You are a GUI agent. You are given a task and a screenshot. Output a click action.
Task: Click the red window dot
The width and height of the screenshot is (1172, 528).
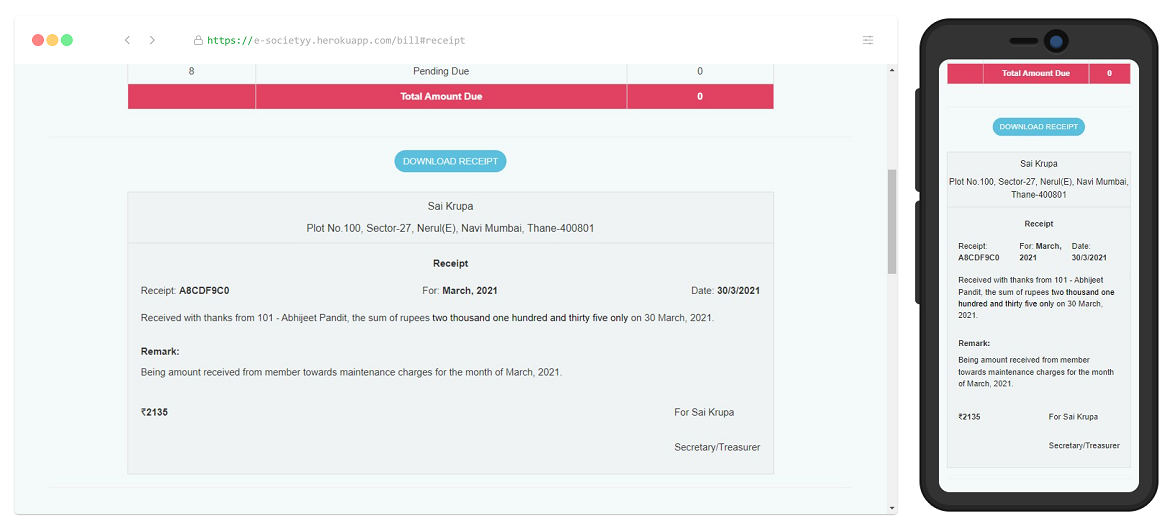(38, 40)
